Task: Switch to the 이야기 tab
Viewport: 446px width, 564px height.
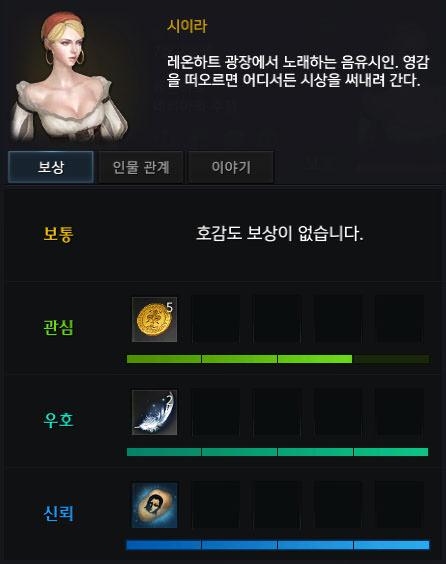Action: pyautogui.click(x=231, y=167)
